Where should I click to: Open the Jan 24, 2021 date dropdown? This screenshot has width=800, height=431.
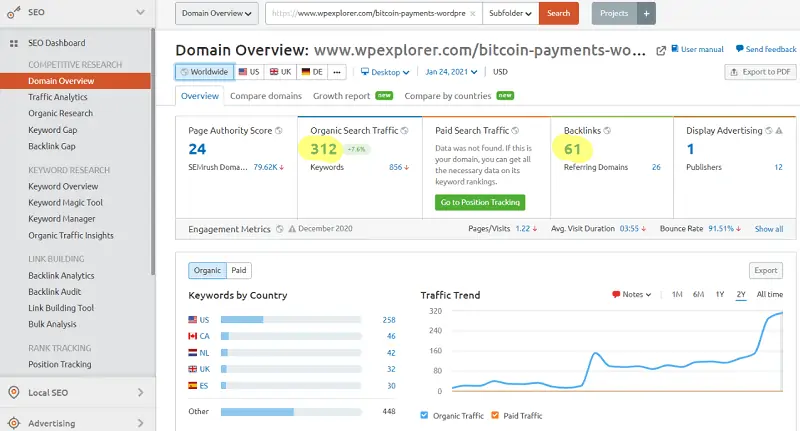pyautogui.click(x=452, y=72)
